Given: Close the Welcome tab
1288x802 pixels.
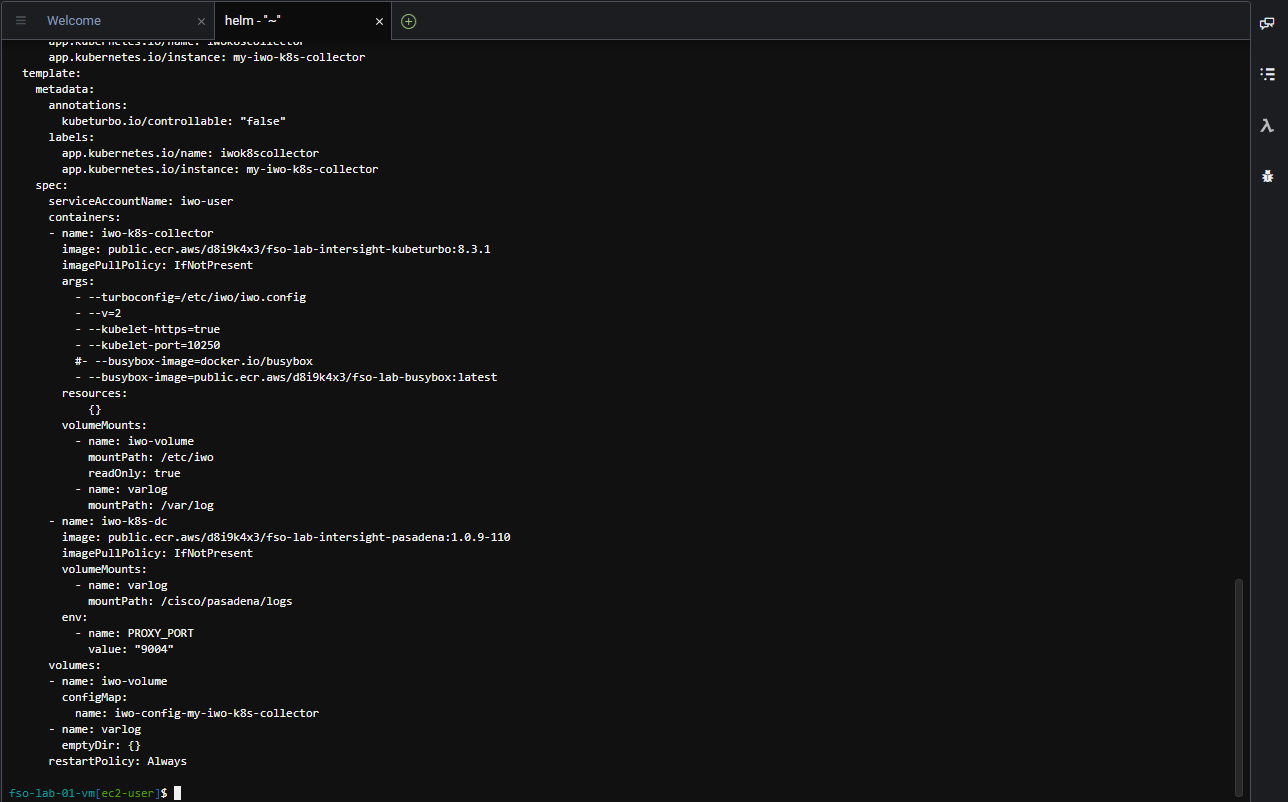Looking at the screenshot, I should pyautogui.click(x=202, y=21).
